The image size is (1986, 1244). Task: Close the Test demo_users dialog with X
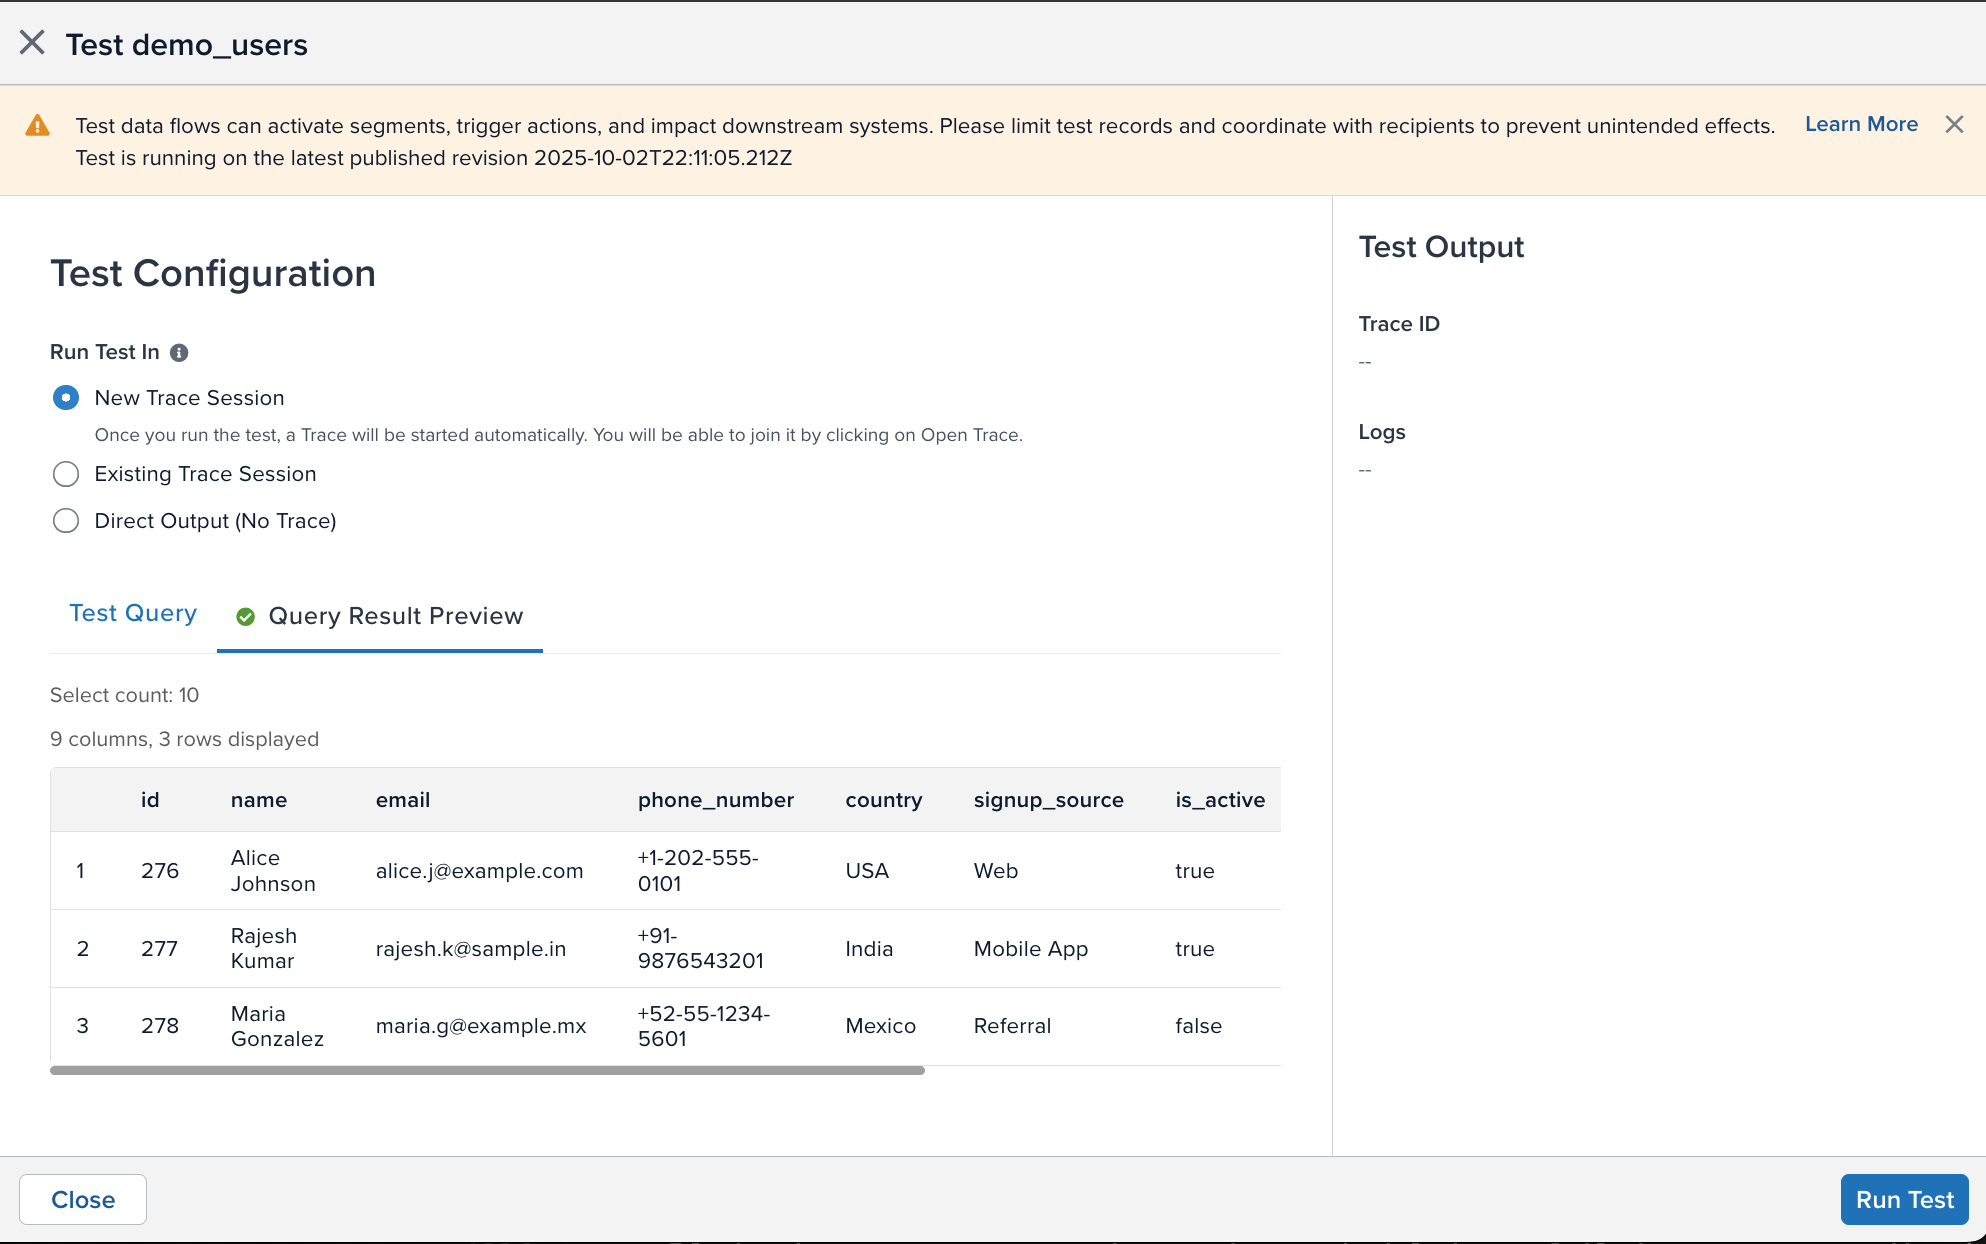click(32, 43)
